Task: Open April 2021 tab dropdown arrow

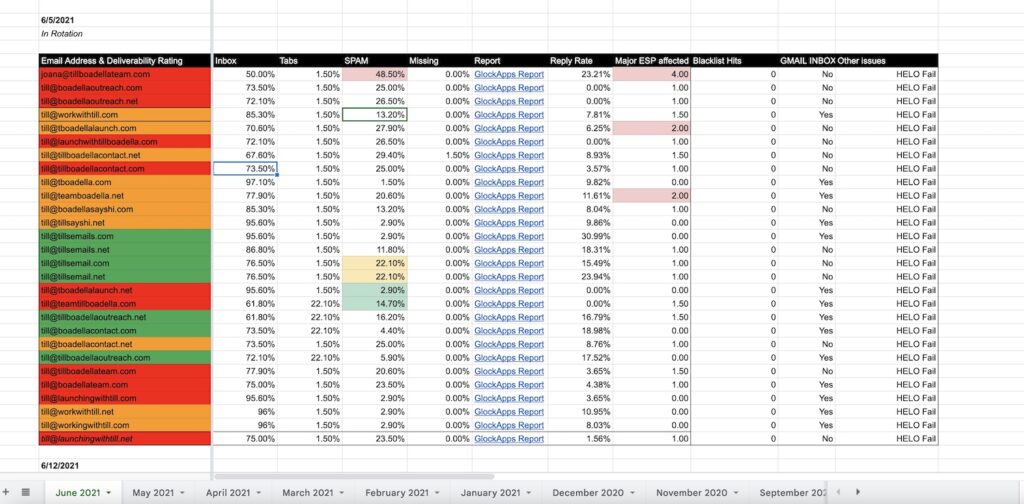Action: pyautogui.click(x=259, y=493)
